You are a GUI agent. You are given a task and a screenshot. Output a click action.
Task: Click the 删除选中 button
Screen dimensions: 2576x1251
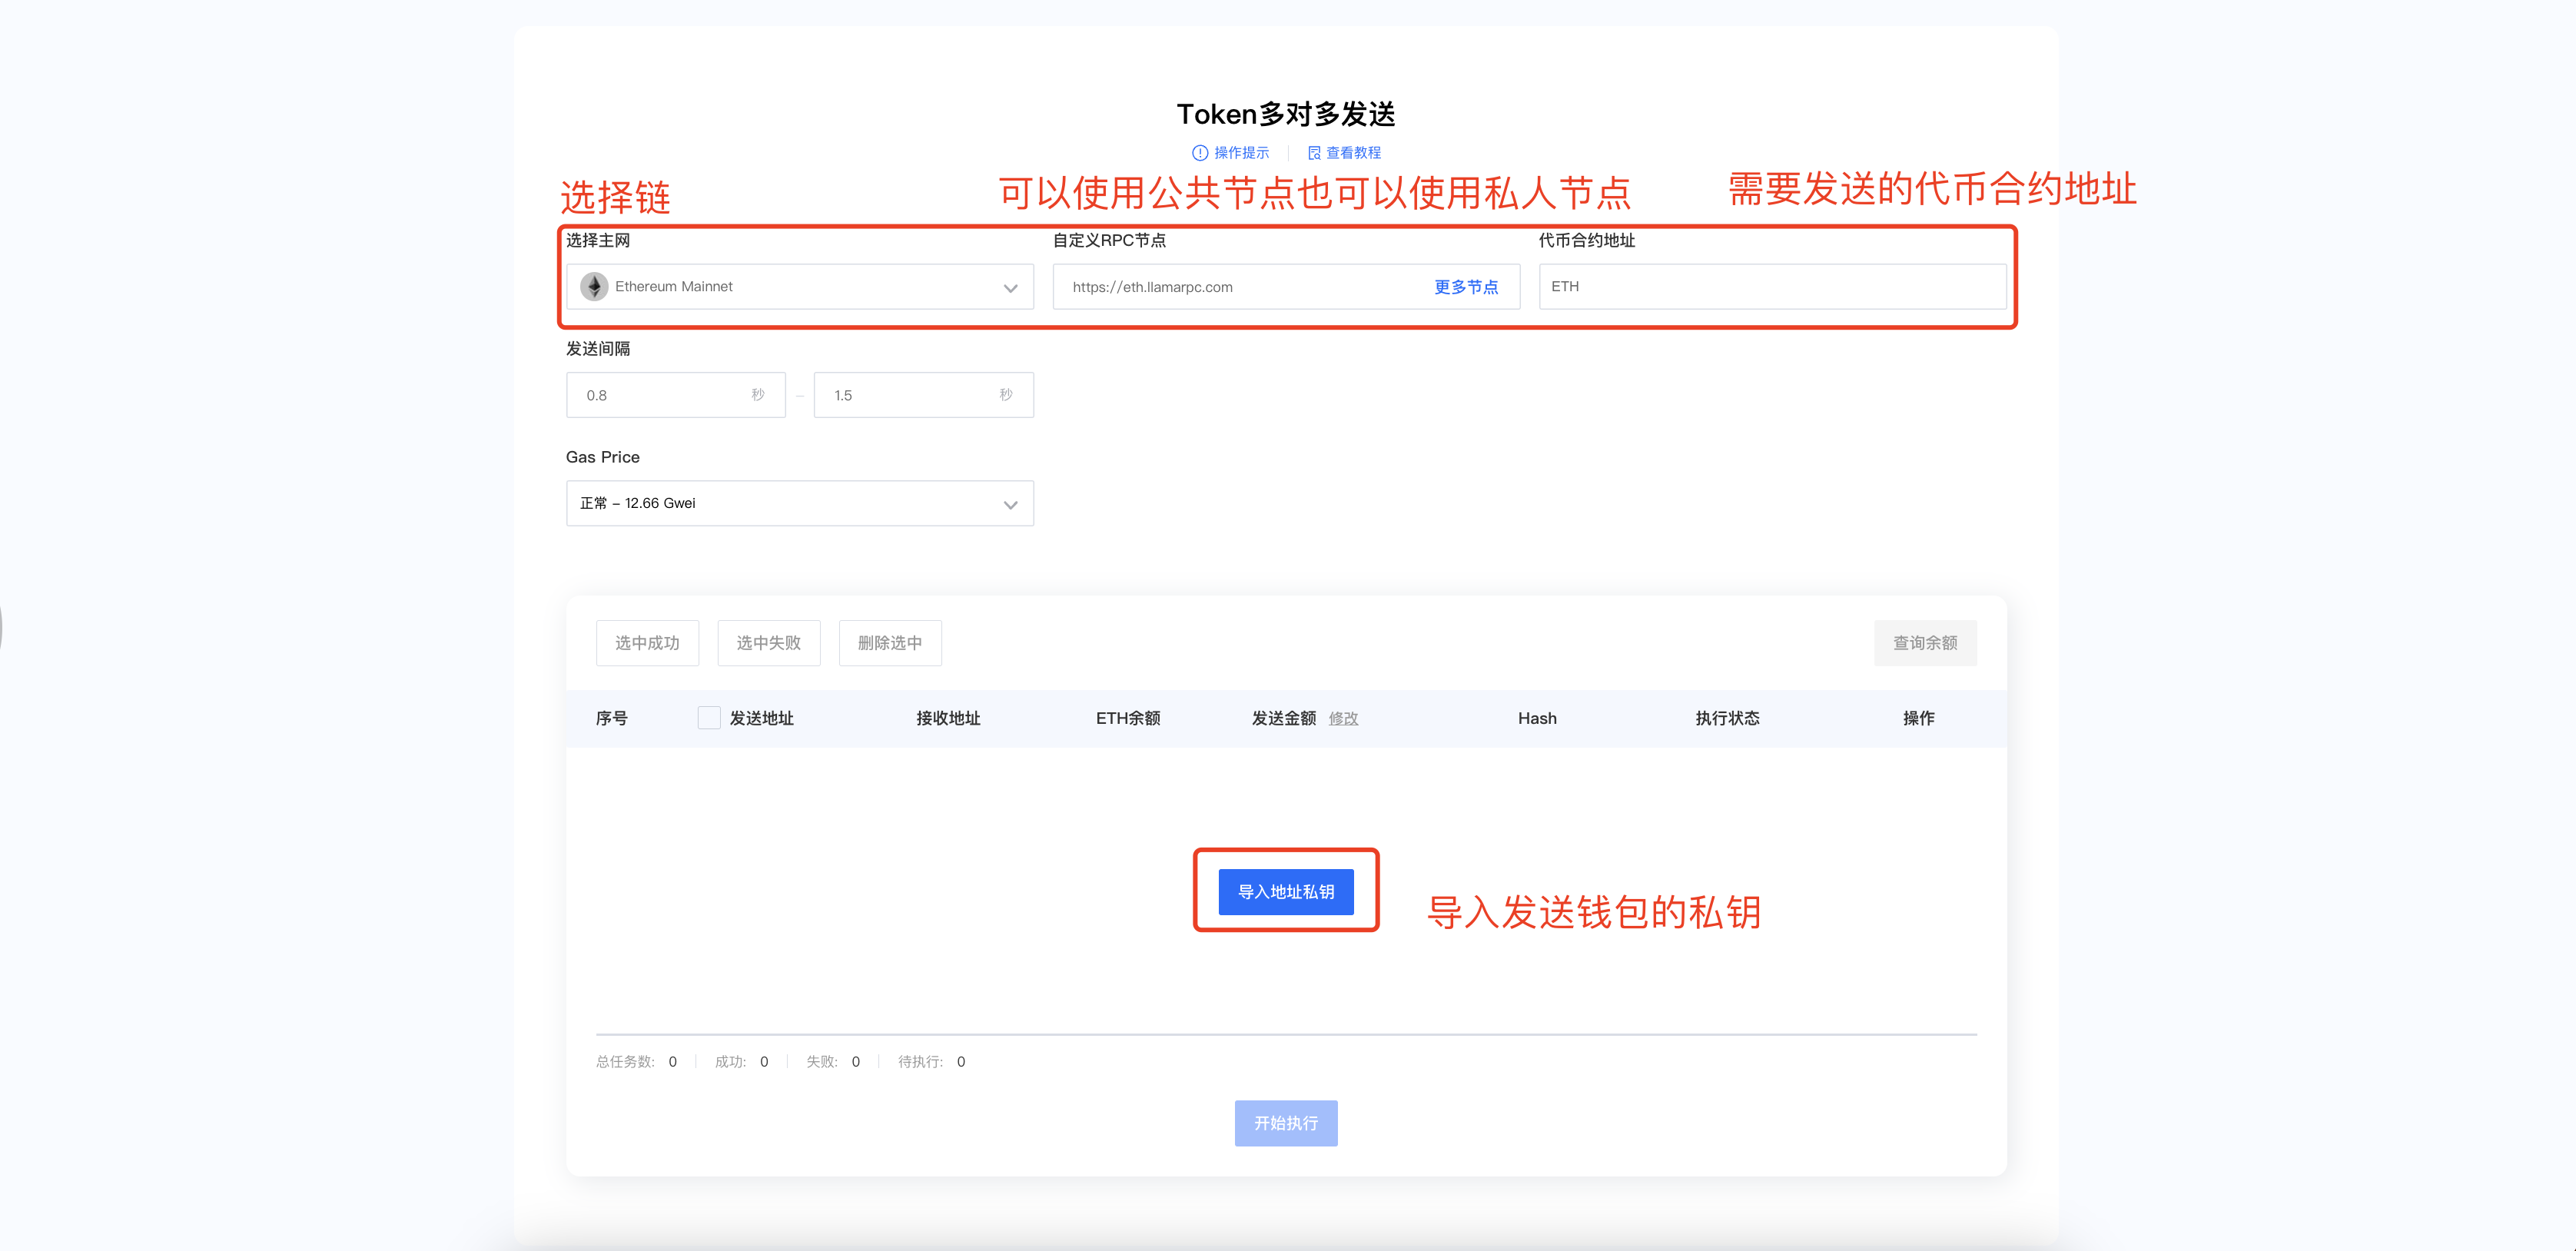890,643
